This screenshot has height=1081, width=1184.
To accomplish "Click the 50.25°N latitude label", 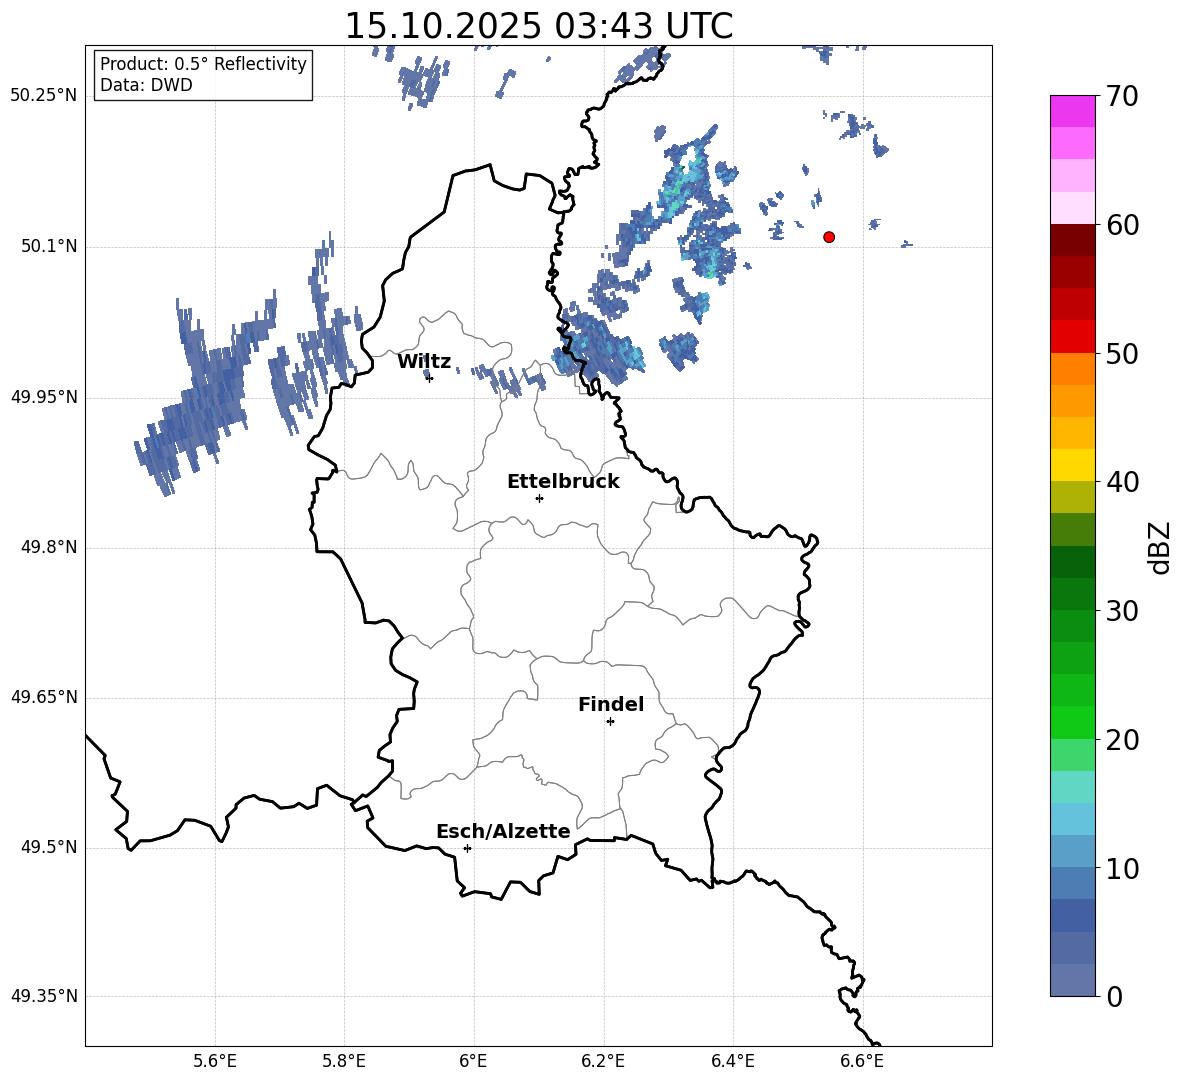I will point(44,96).
